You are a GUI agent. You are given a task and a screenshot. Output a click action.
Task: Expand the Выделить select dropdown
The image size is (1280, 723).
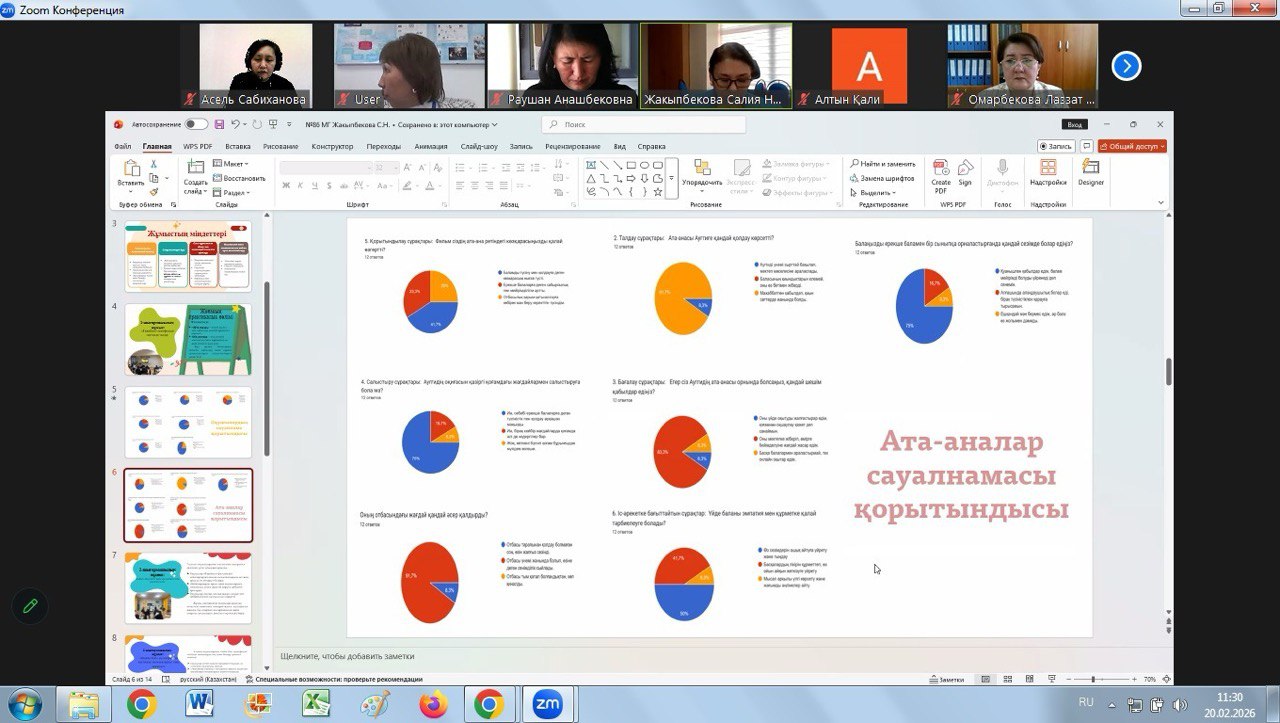pos(875,193)
